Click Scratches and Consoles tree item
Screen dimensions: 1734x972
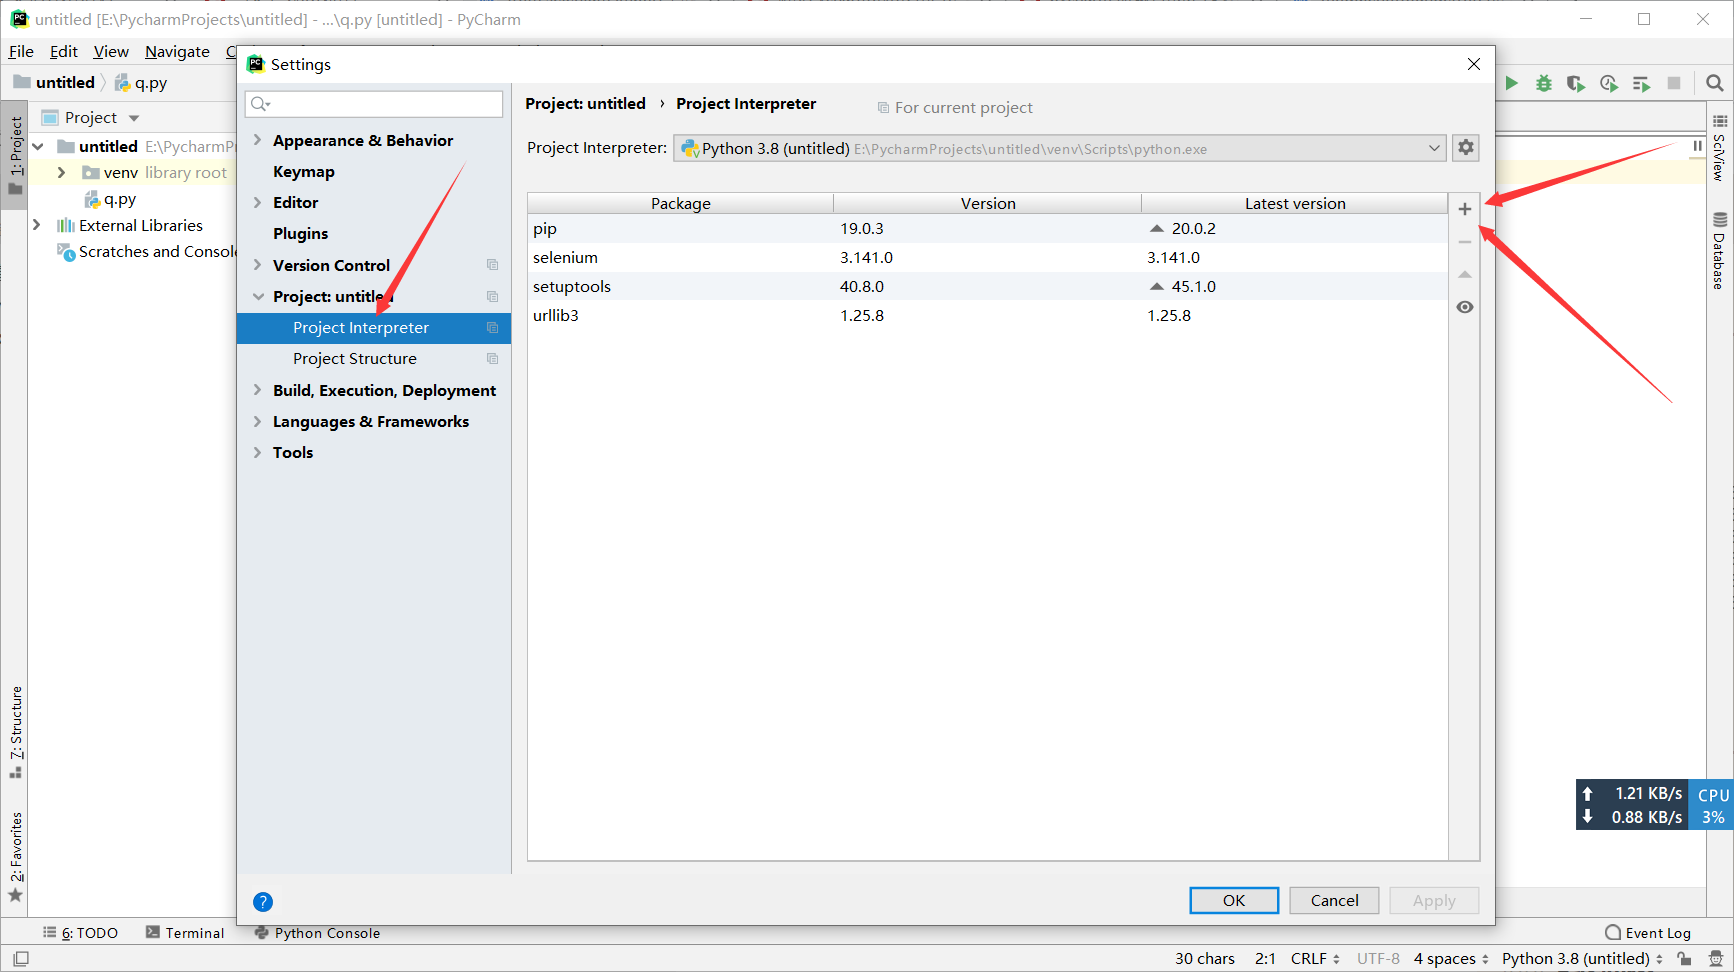pyautogui.click(x=146, y=252)
